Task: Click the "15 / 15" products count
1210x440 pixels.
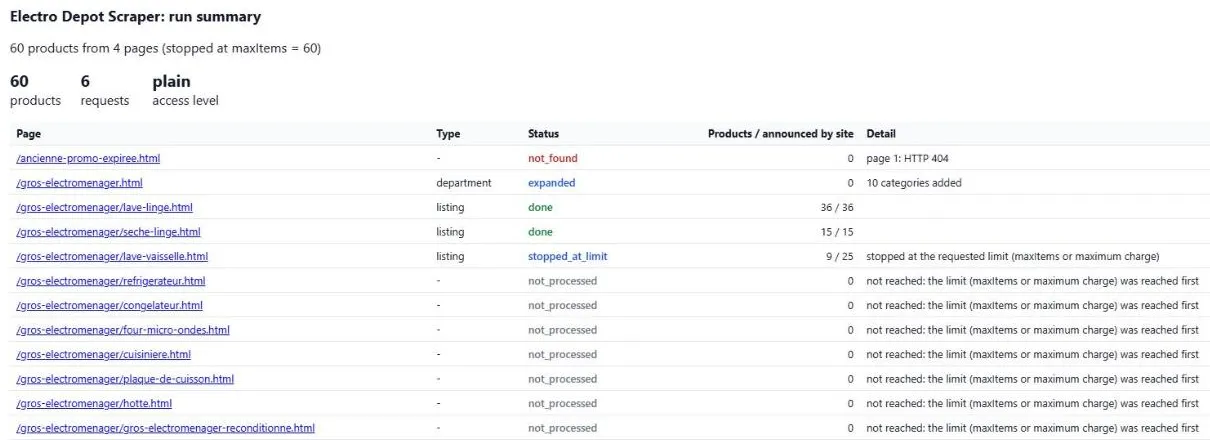Action: coord(837,232)
